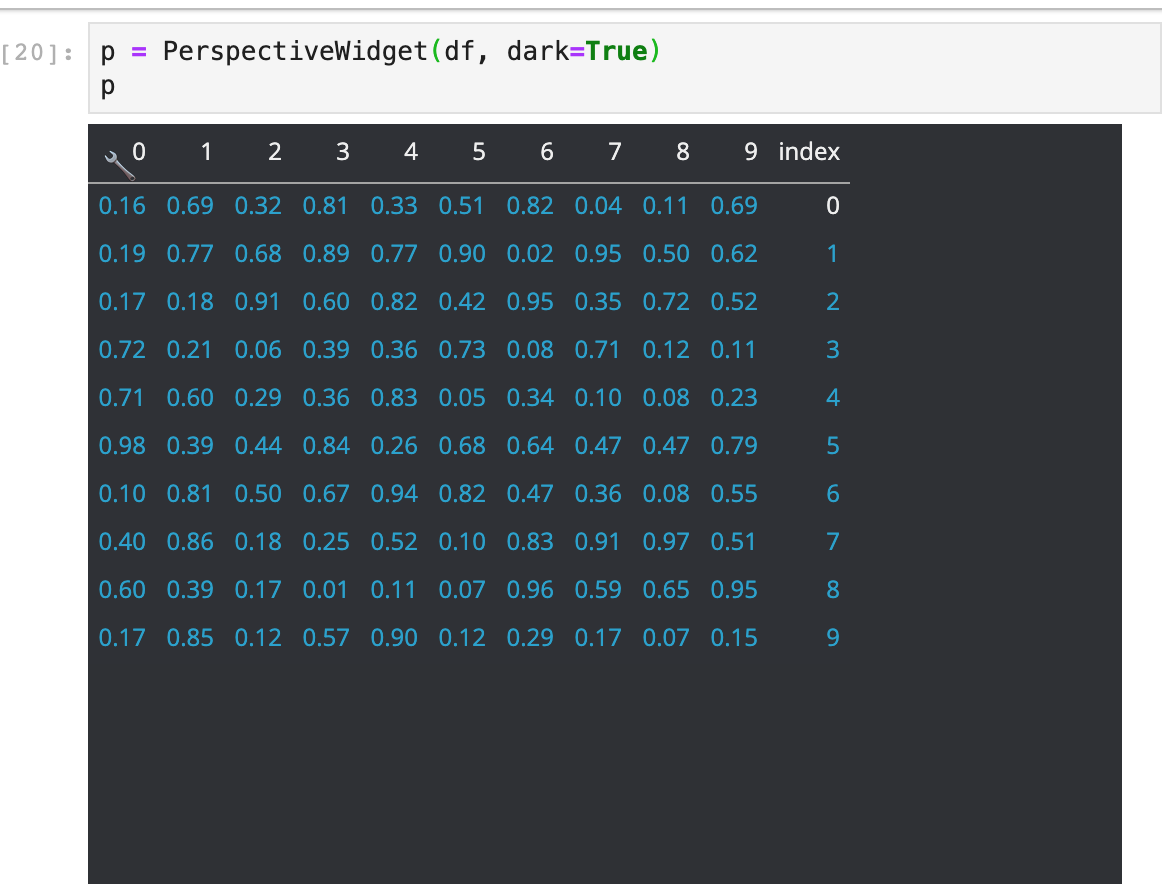Click cell value 0.96 in row index 8

530,589
